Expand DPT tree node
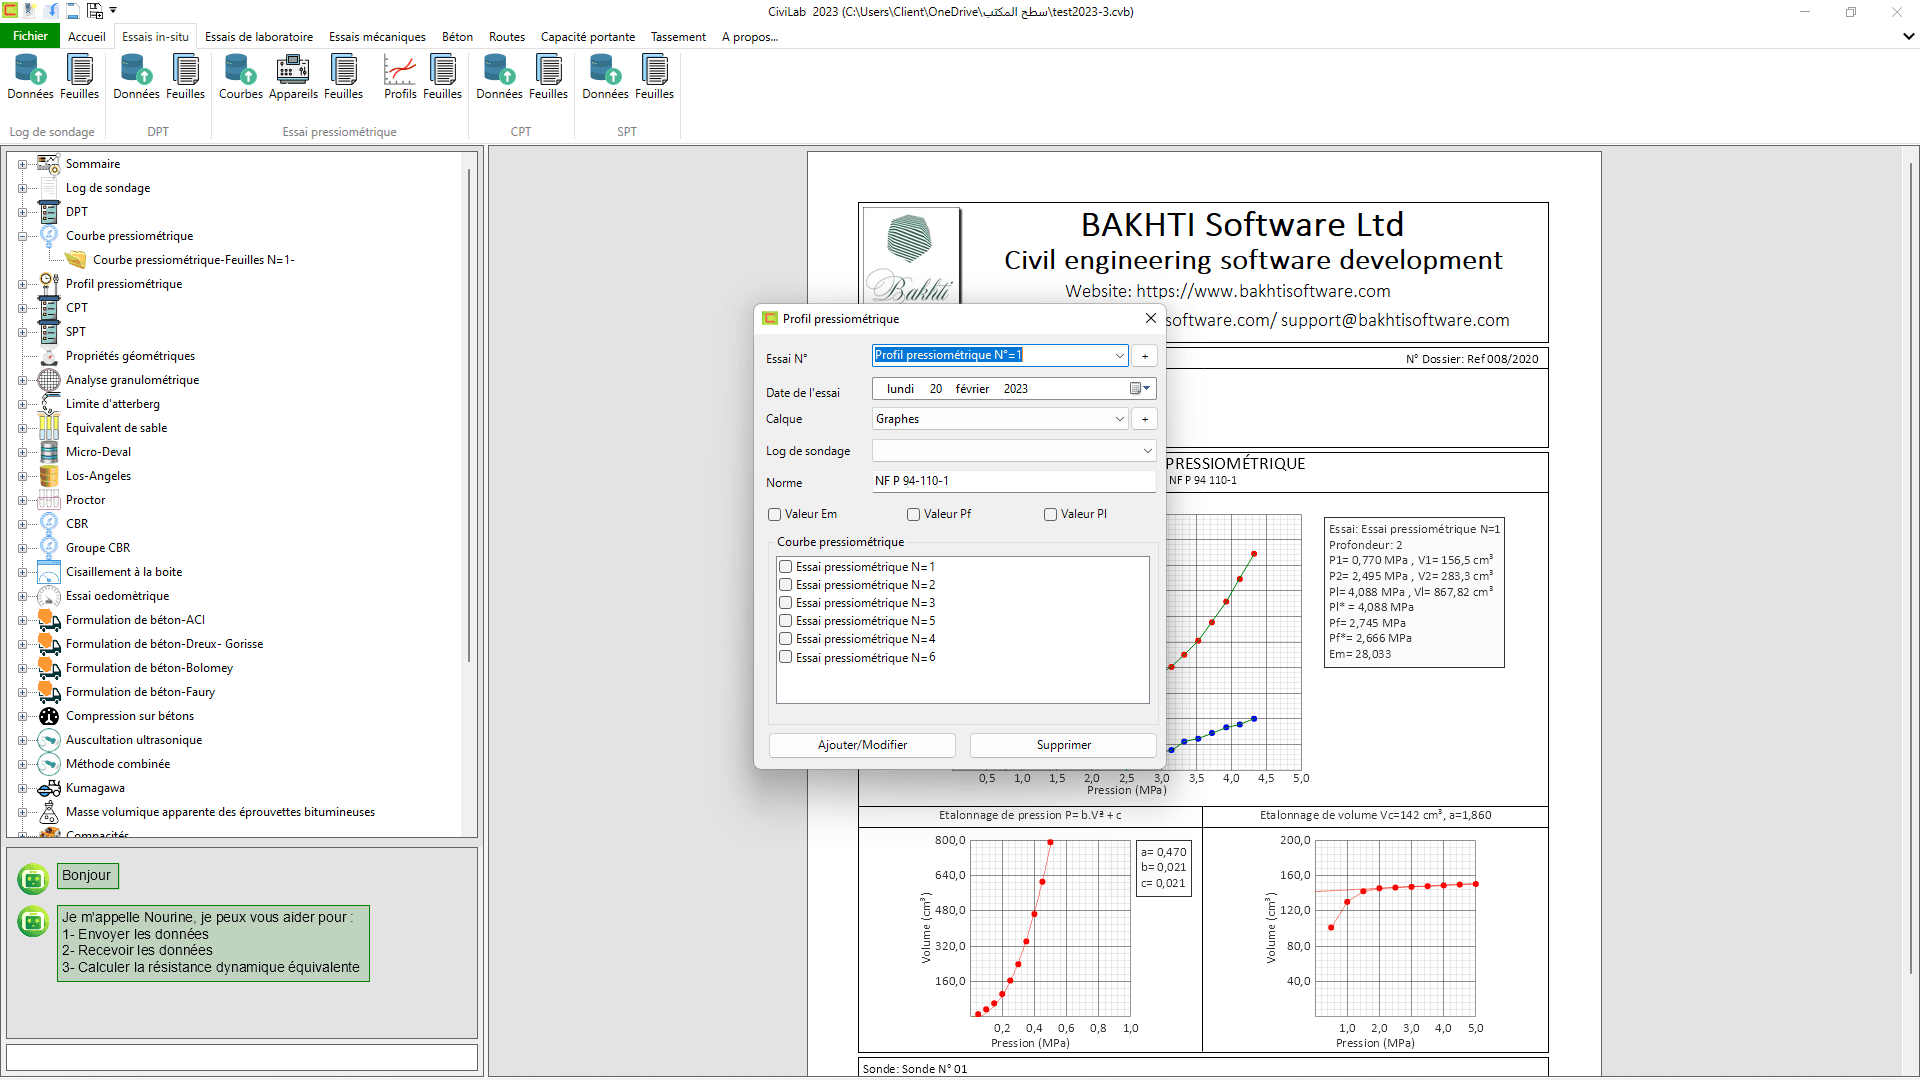 [22, 213]
